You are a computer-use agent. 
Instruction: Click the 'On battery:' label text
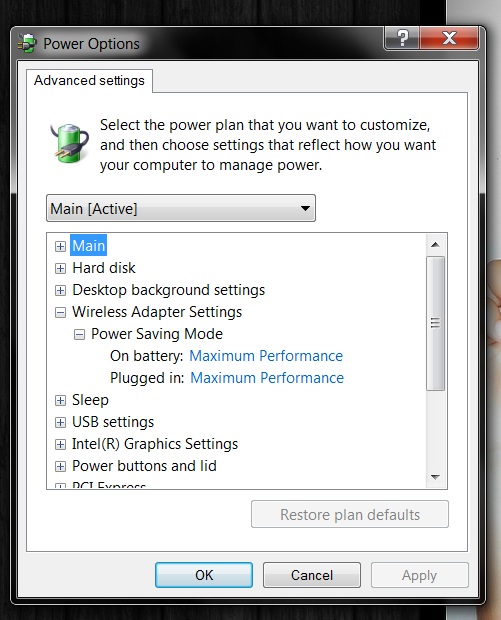146,356
